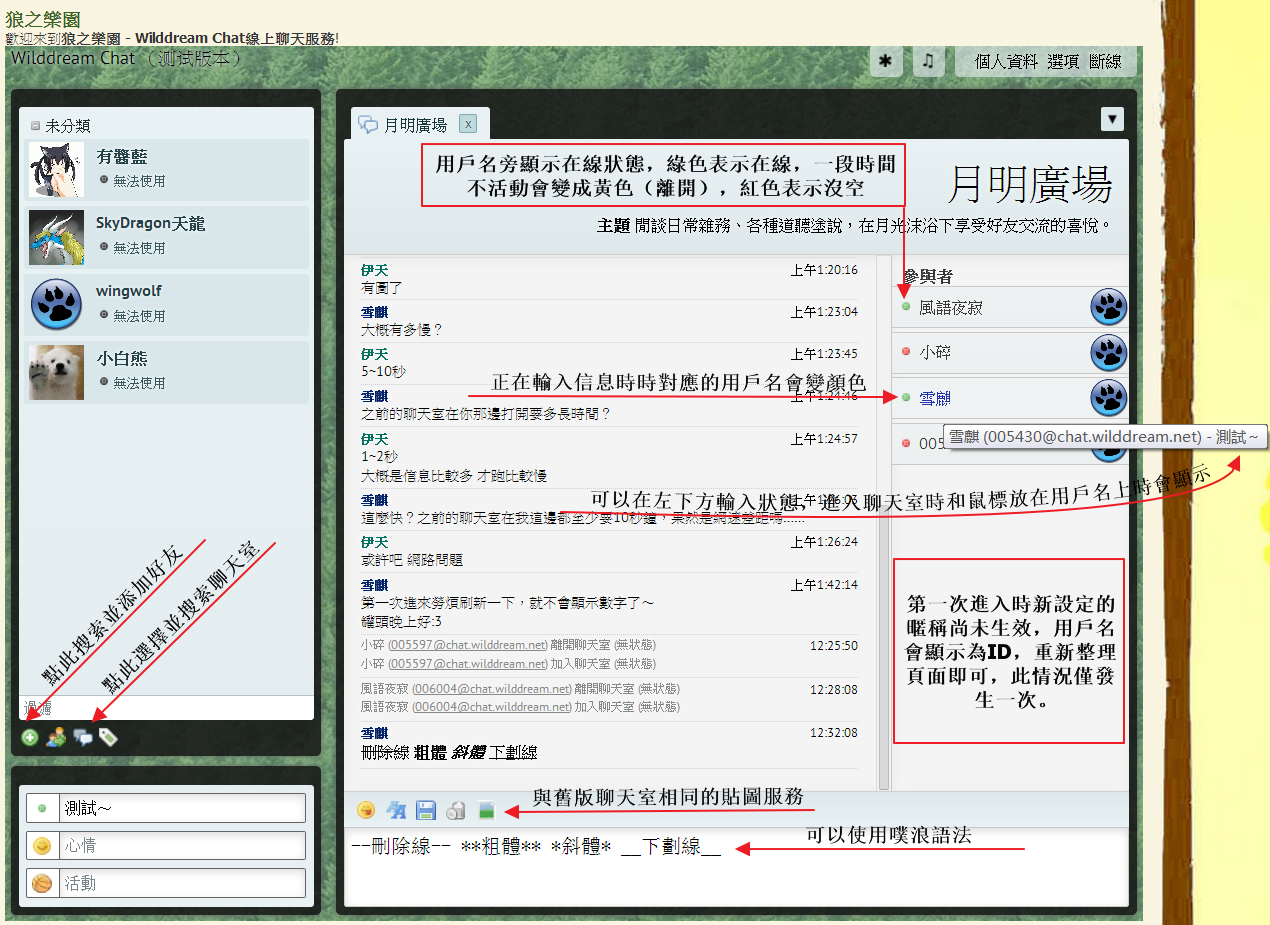
Task: Click the message 5~10秒
Action: pos(383,371)
